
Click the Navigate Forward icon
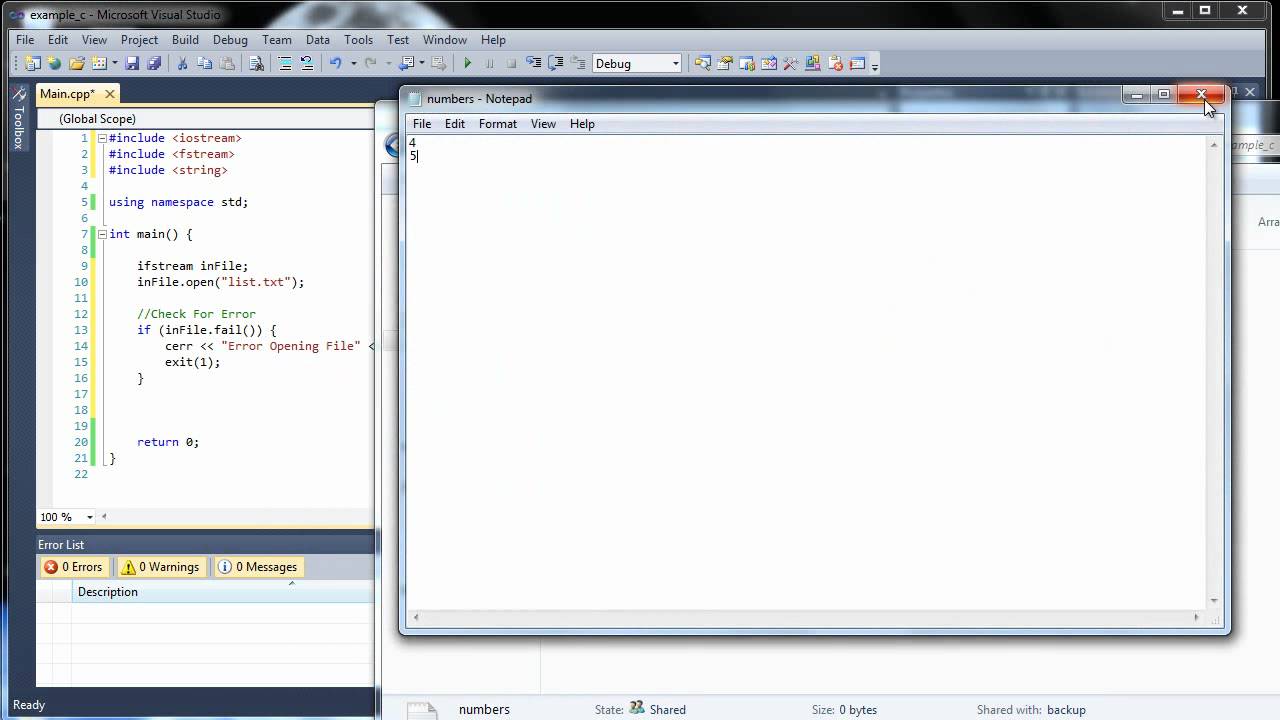click(438, 63)
